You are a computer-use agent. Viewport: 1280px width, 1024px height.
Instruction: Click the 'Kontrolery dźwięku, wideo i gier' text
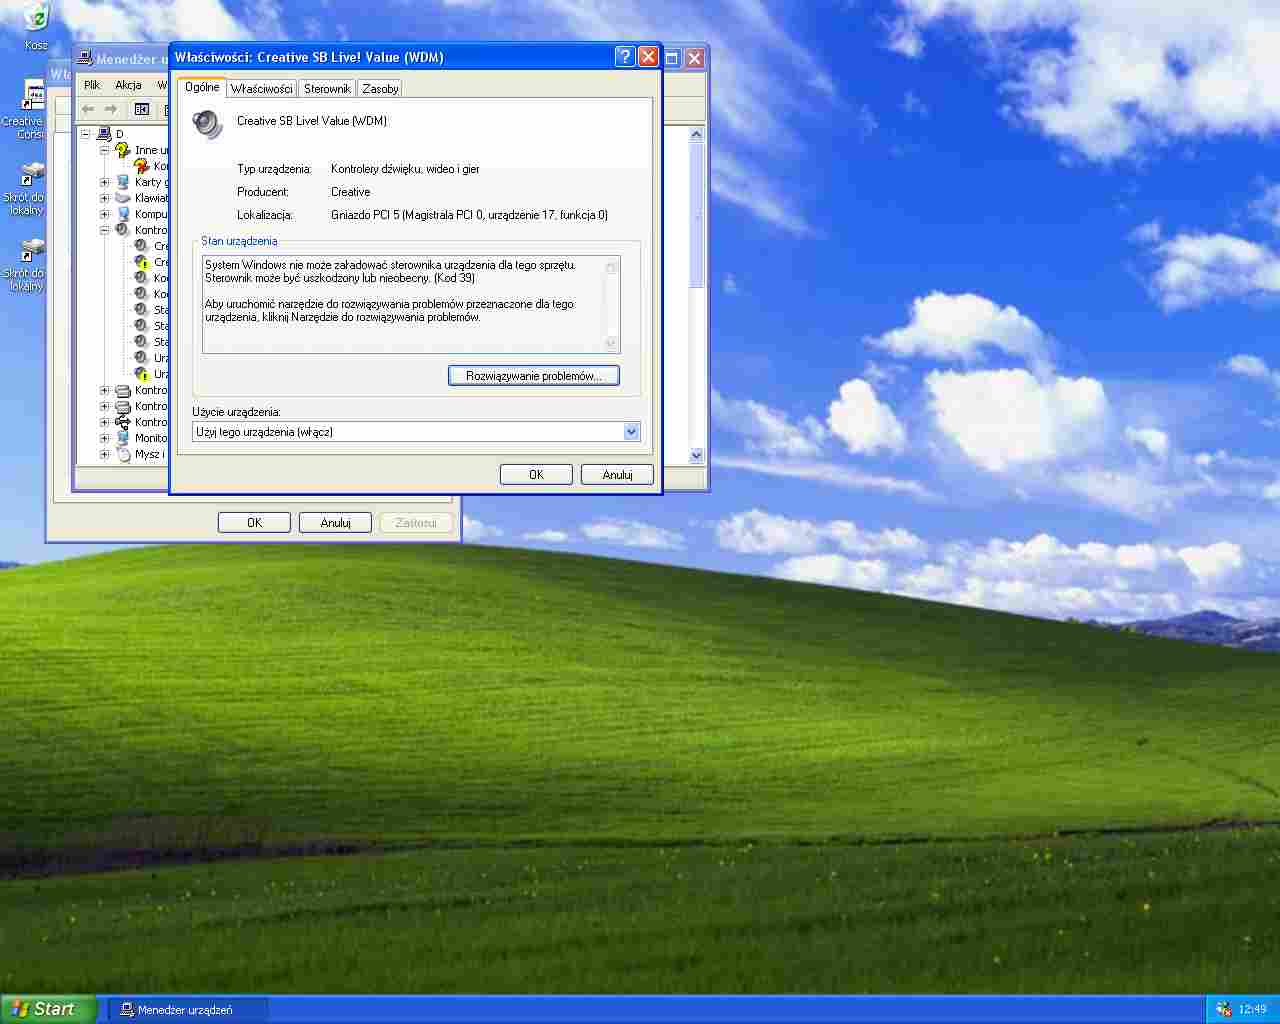(405, 169)
